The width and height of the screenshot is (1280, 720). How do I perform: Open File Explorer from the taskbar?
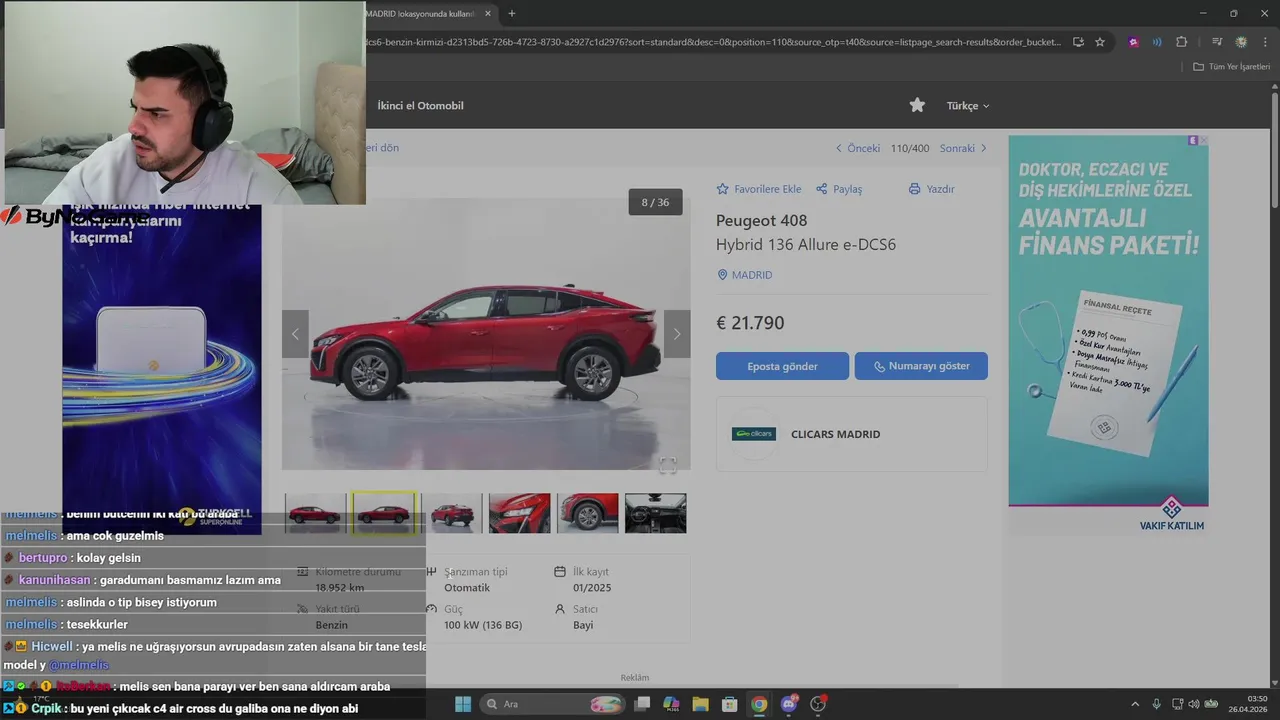pyautogui.click(x=700, y=704)
